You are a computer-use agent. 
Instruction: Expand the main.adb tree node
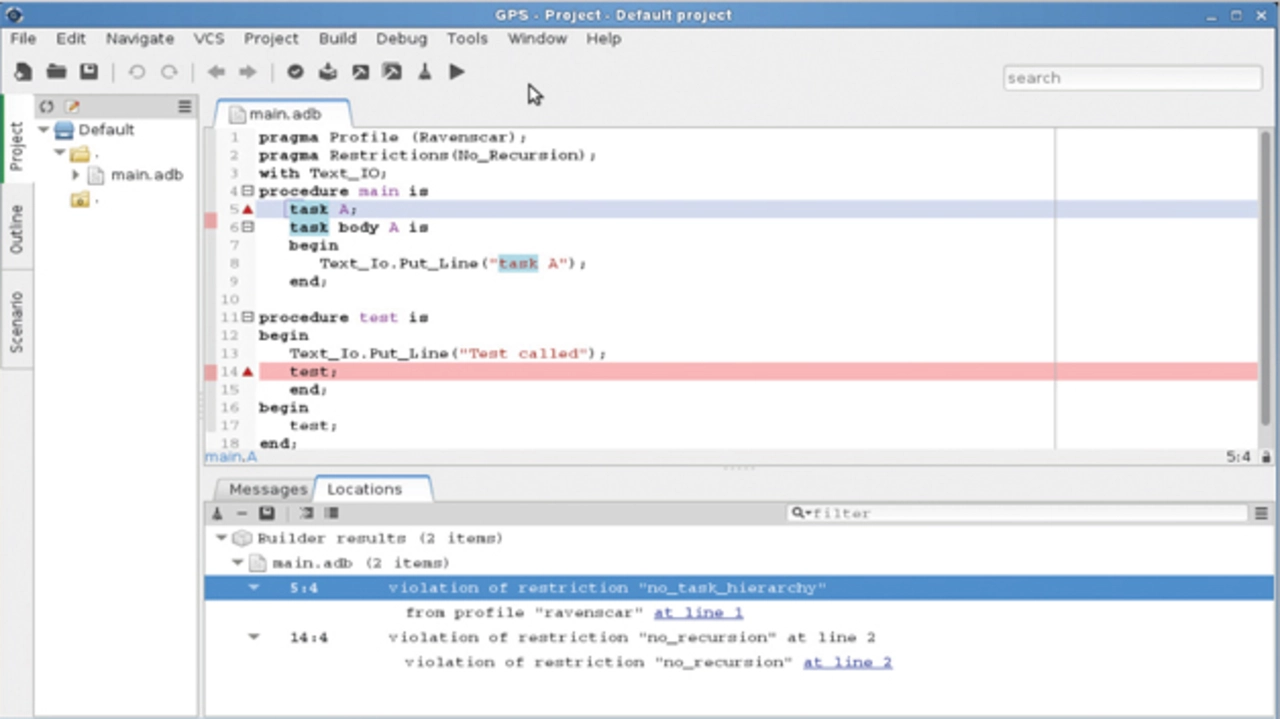tap(75, 175)
